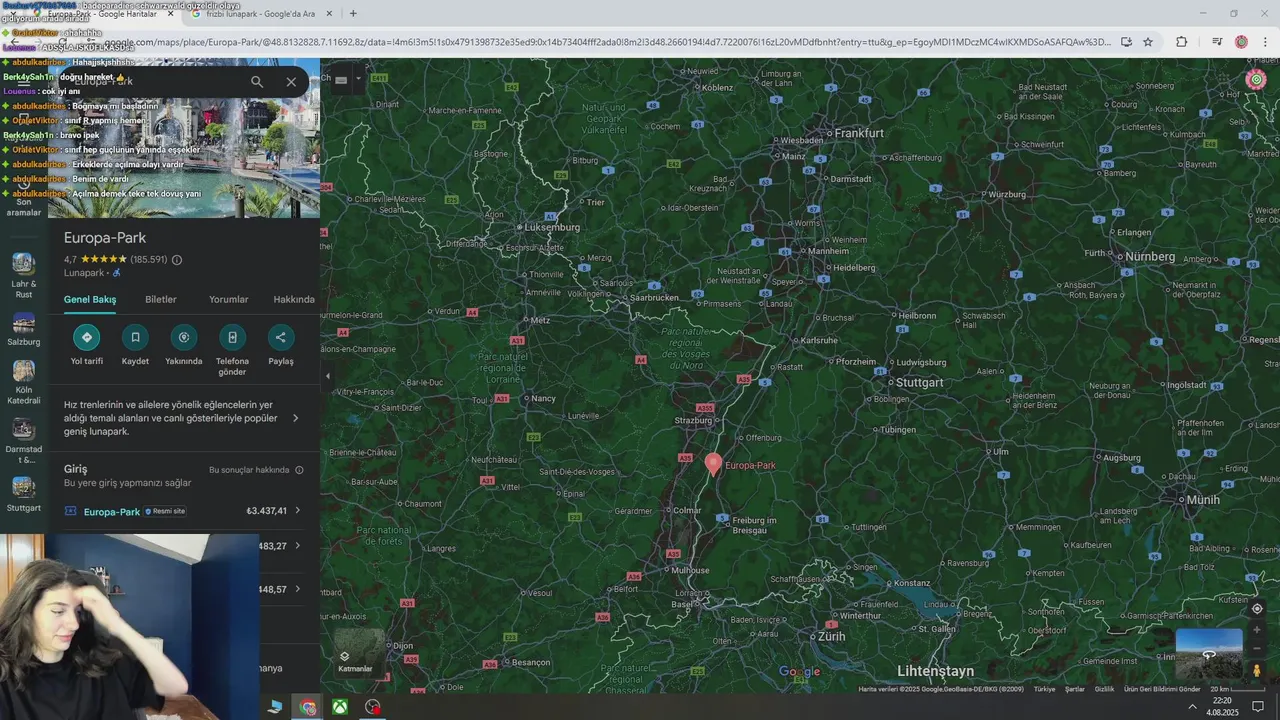1280x720 pixels.
Task: Open the Lahr & Rust recent search
Action: [24, 275]
